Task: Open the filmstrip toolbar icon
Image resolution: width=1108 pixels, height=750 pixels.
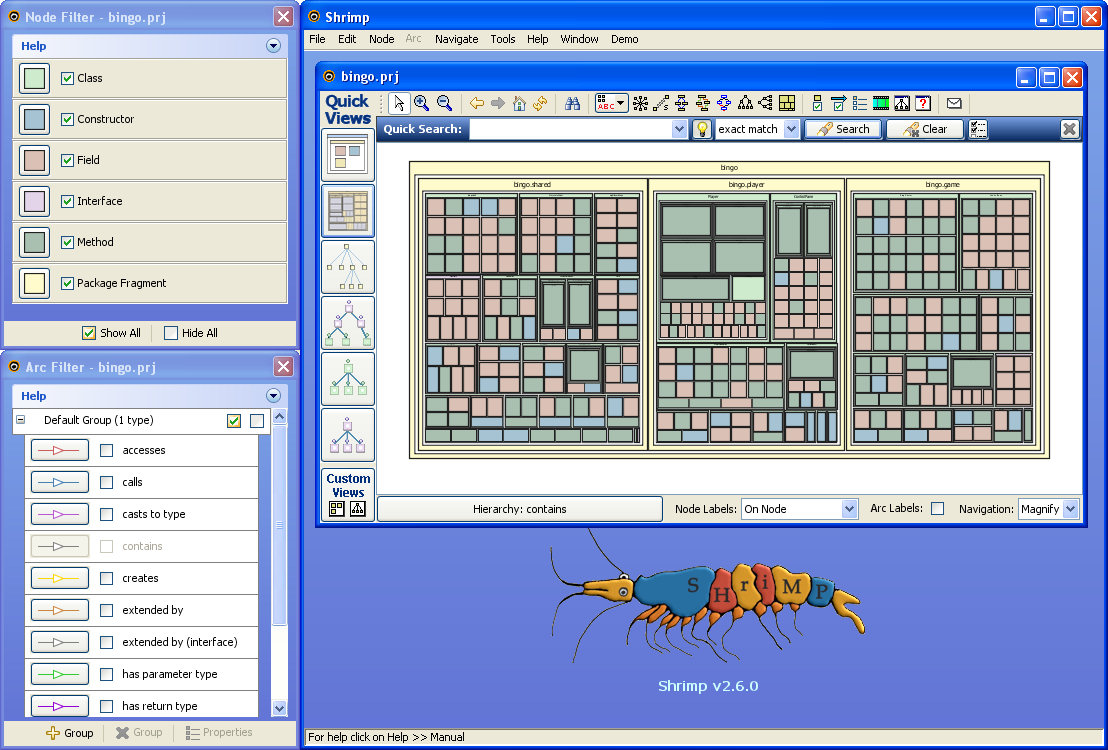Action: point(880,103)
